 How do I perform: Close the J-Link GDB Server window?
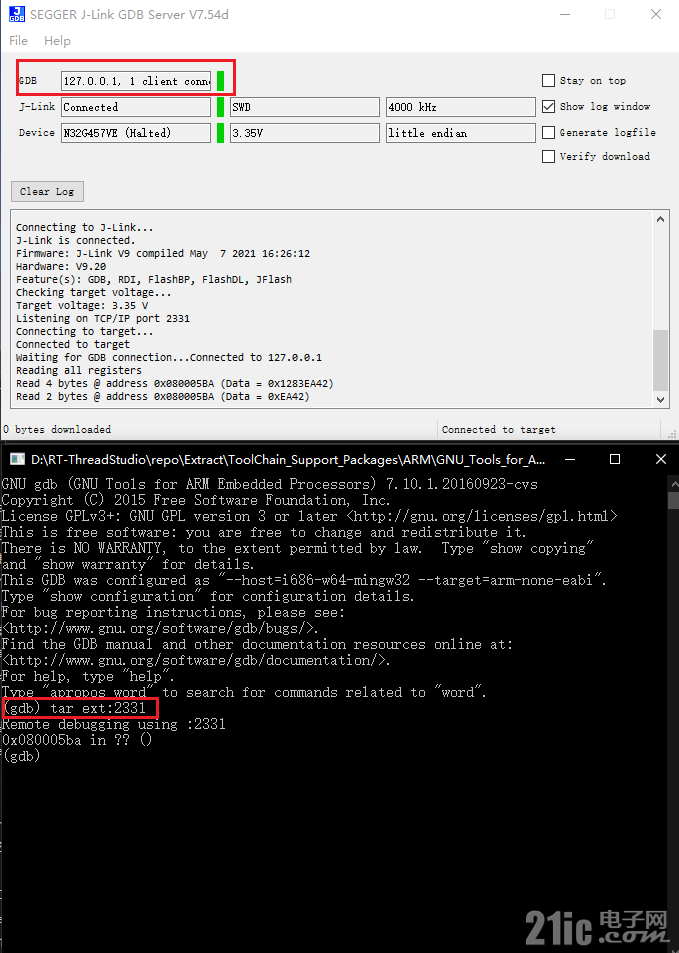[656, 14]
